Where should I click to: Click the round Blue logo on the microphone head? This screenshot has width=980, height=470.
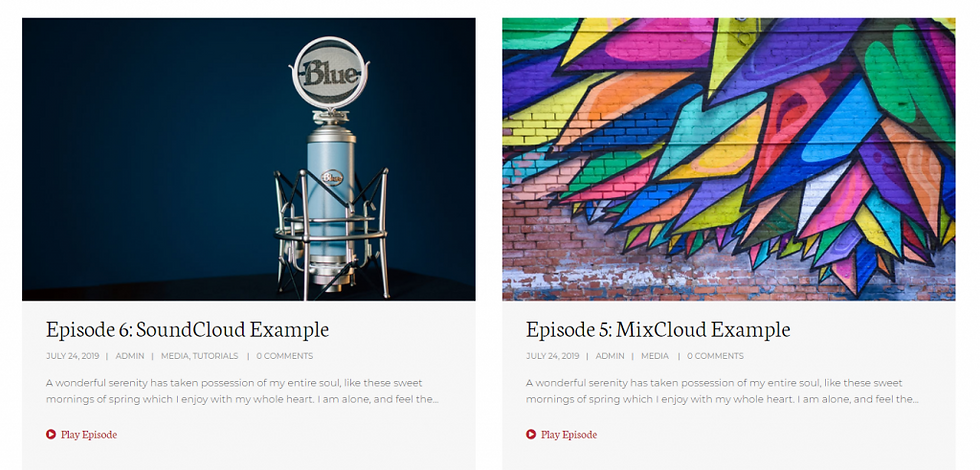330,74
